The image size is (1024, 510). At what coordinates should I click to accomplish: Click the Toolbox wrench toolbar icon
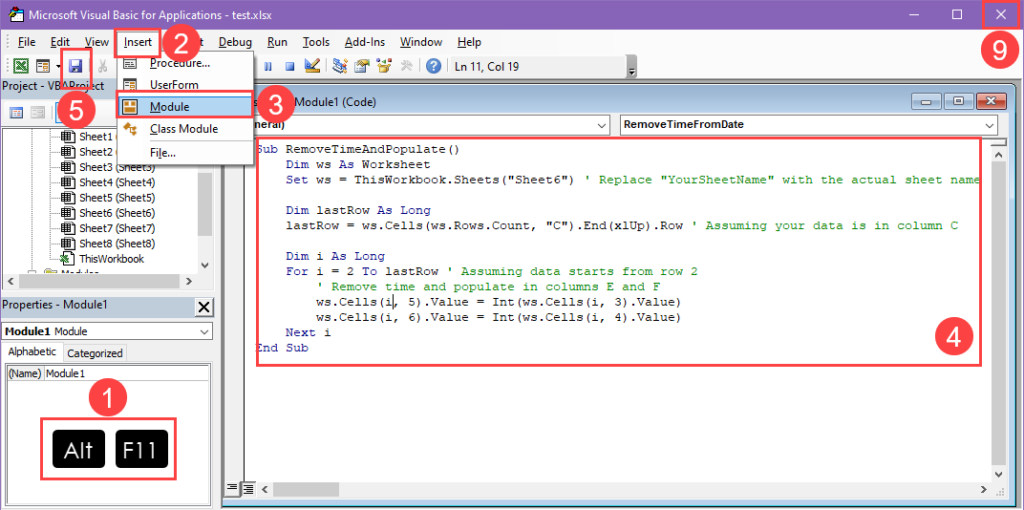[x=406, y=66]
